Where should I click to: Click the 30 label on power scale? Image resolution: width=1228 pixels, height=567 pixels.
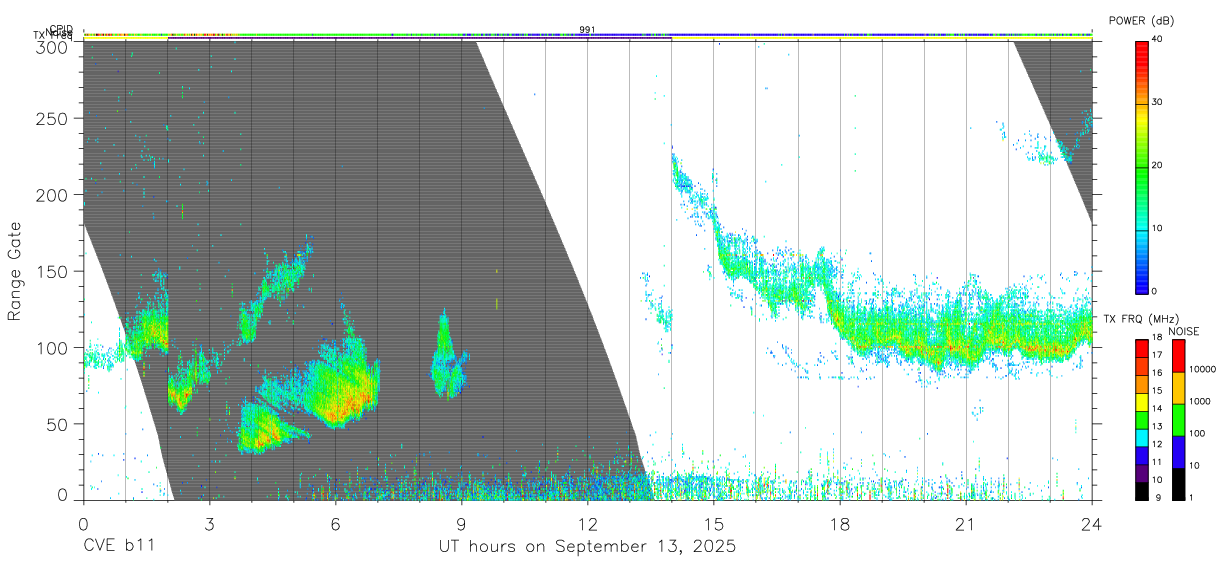tap(1157, 102)
